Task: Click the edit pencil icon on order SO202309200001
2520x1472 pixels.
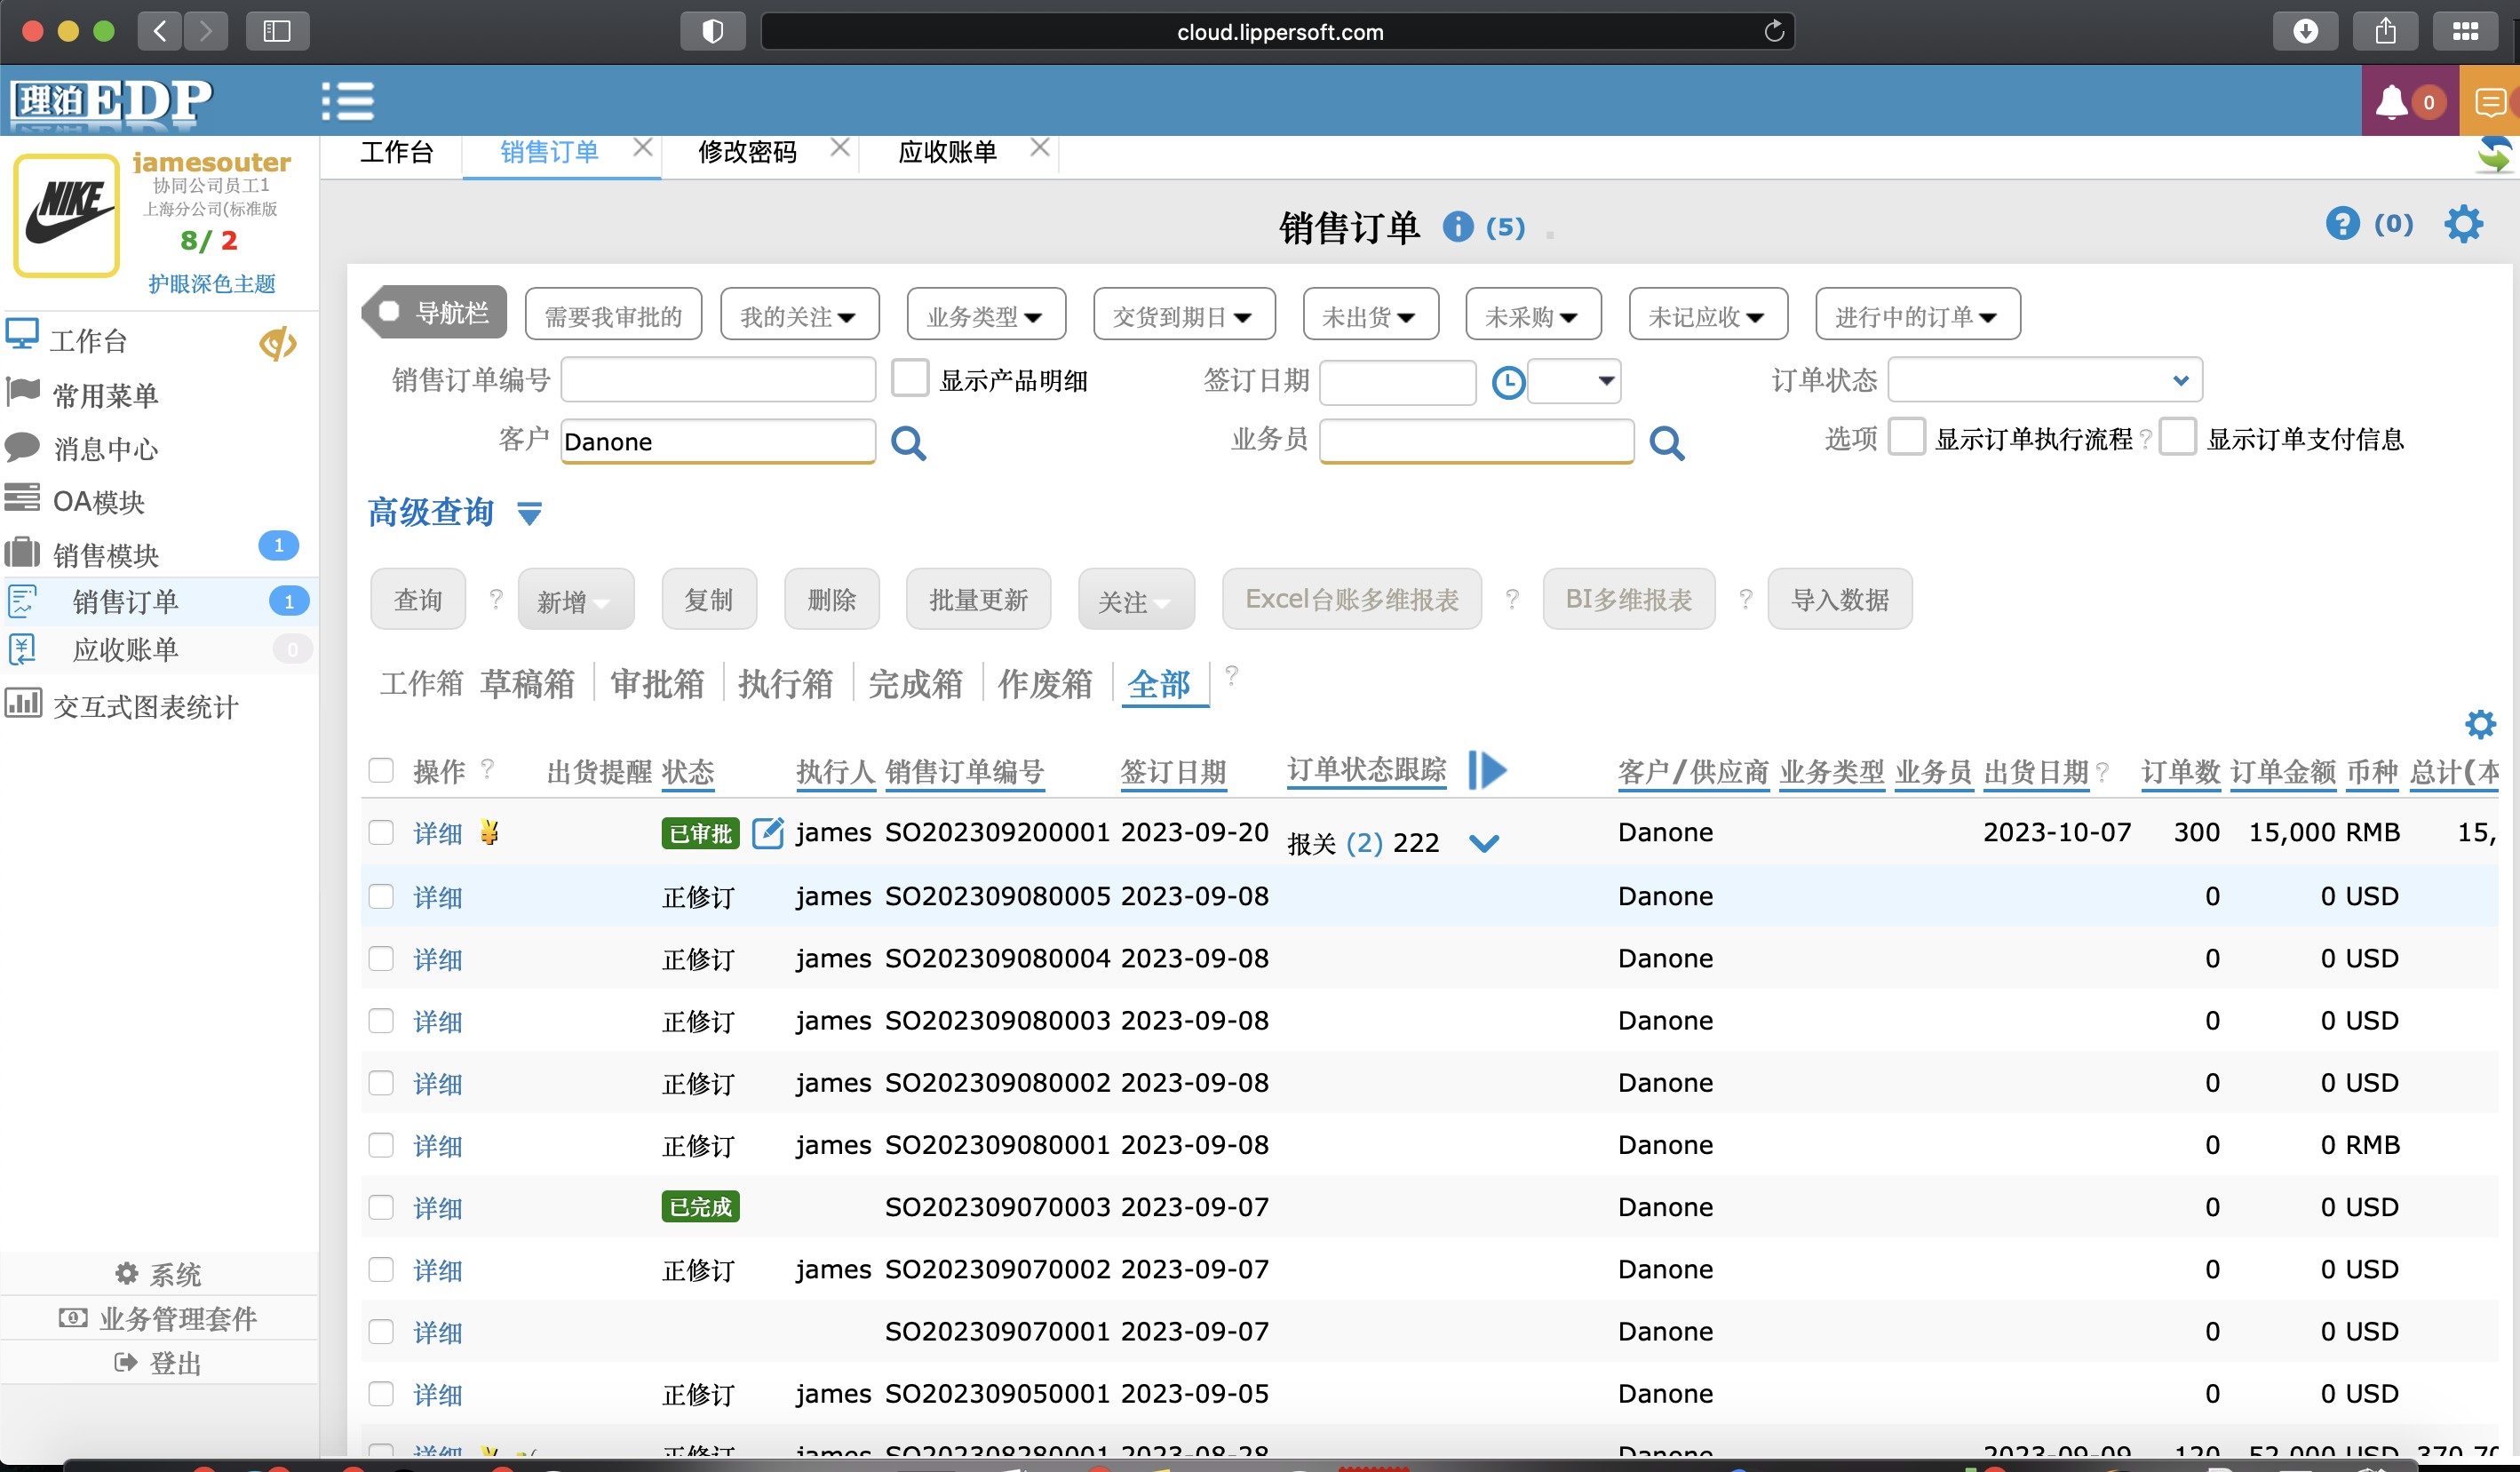Action: pos(767,833)
